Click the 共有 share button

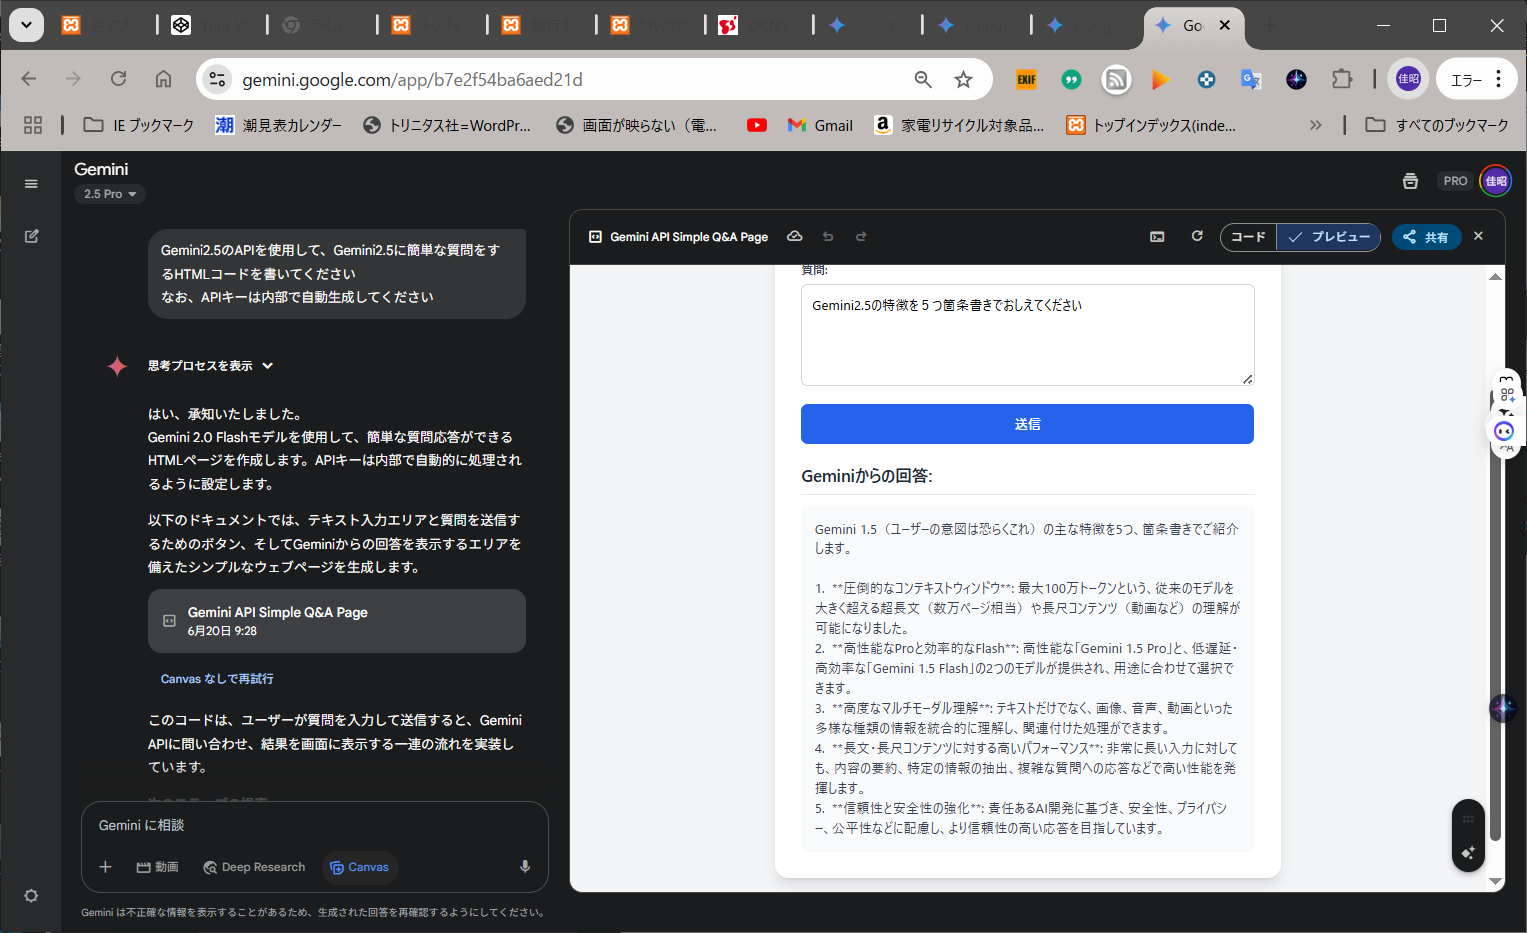point(1426,237)
